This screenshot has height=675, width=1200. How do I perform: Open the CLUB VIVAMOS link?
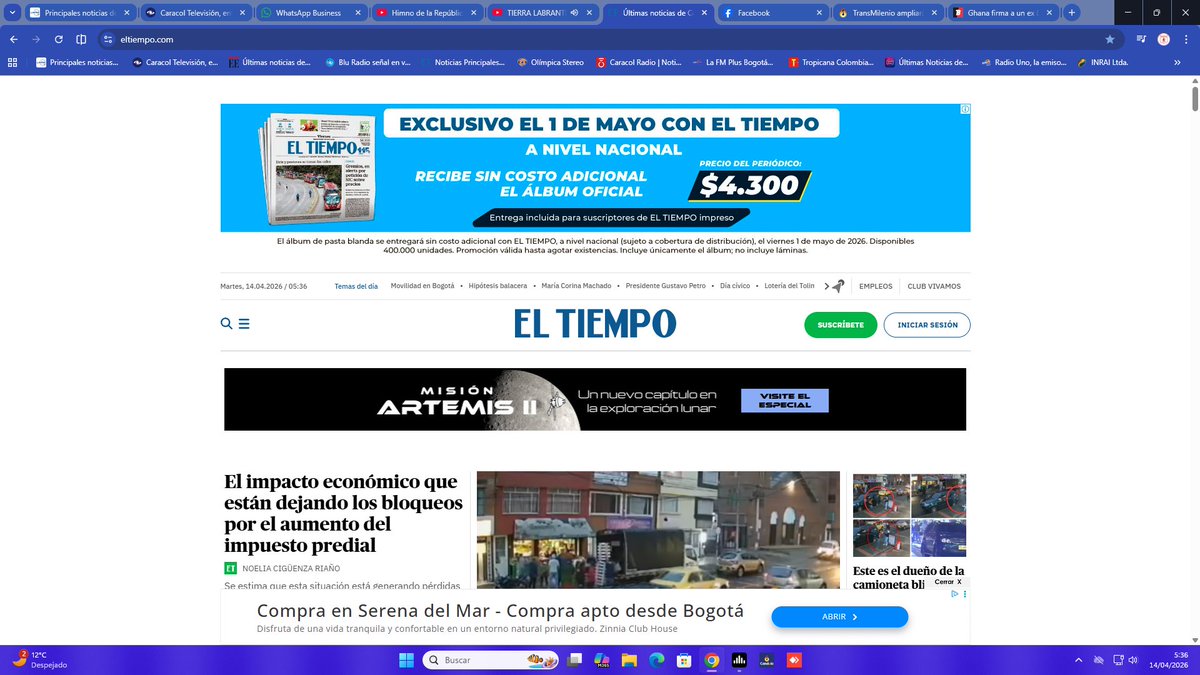934,286
